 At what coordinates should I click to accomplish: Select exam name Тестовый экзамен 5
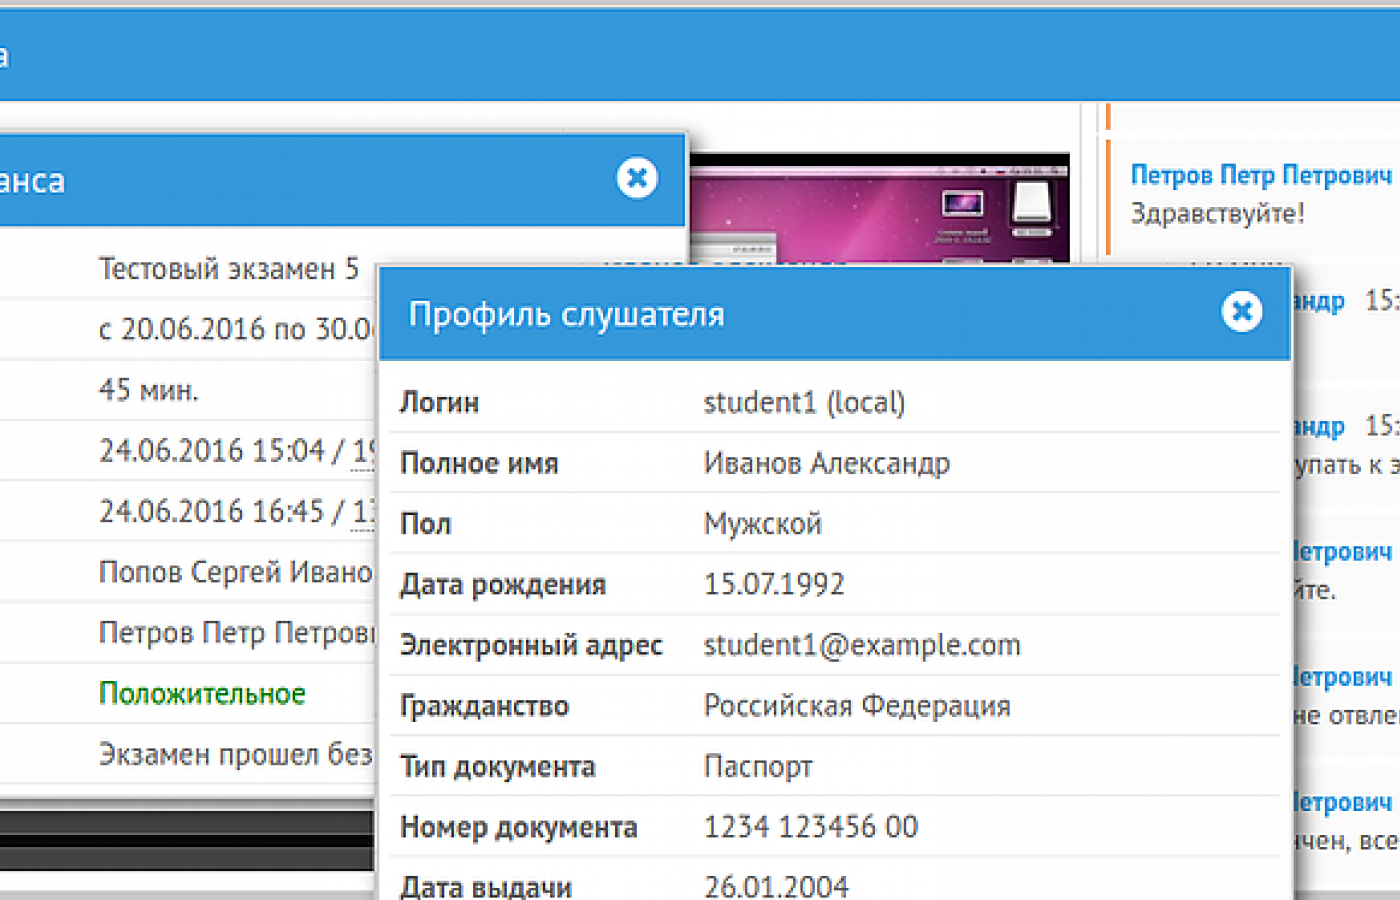click(x=228, y=269)
